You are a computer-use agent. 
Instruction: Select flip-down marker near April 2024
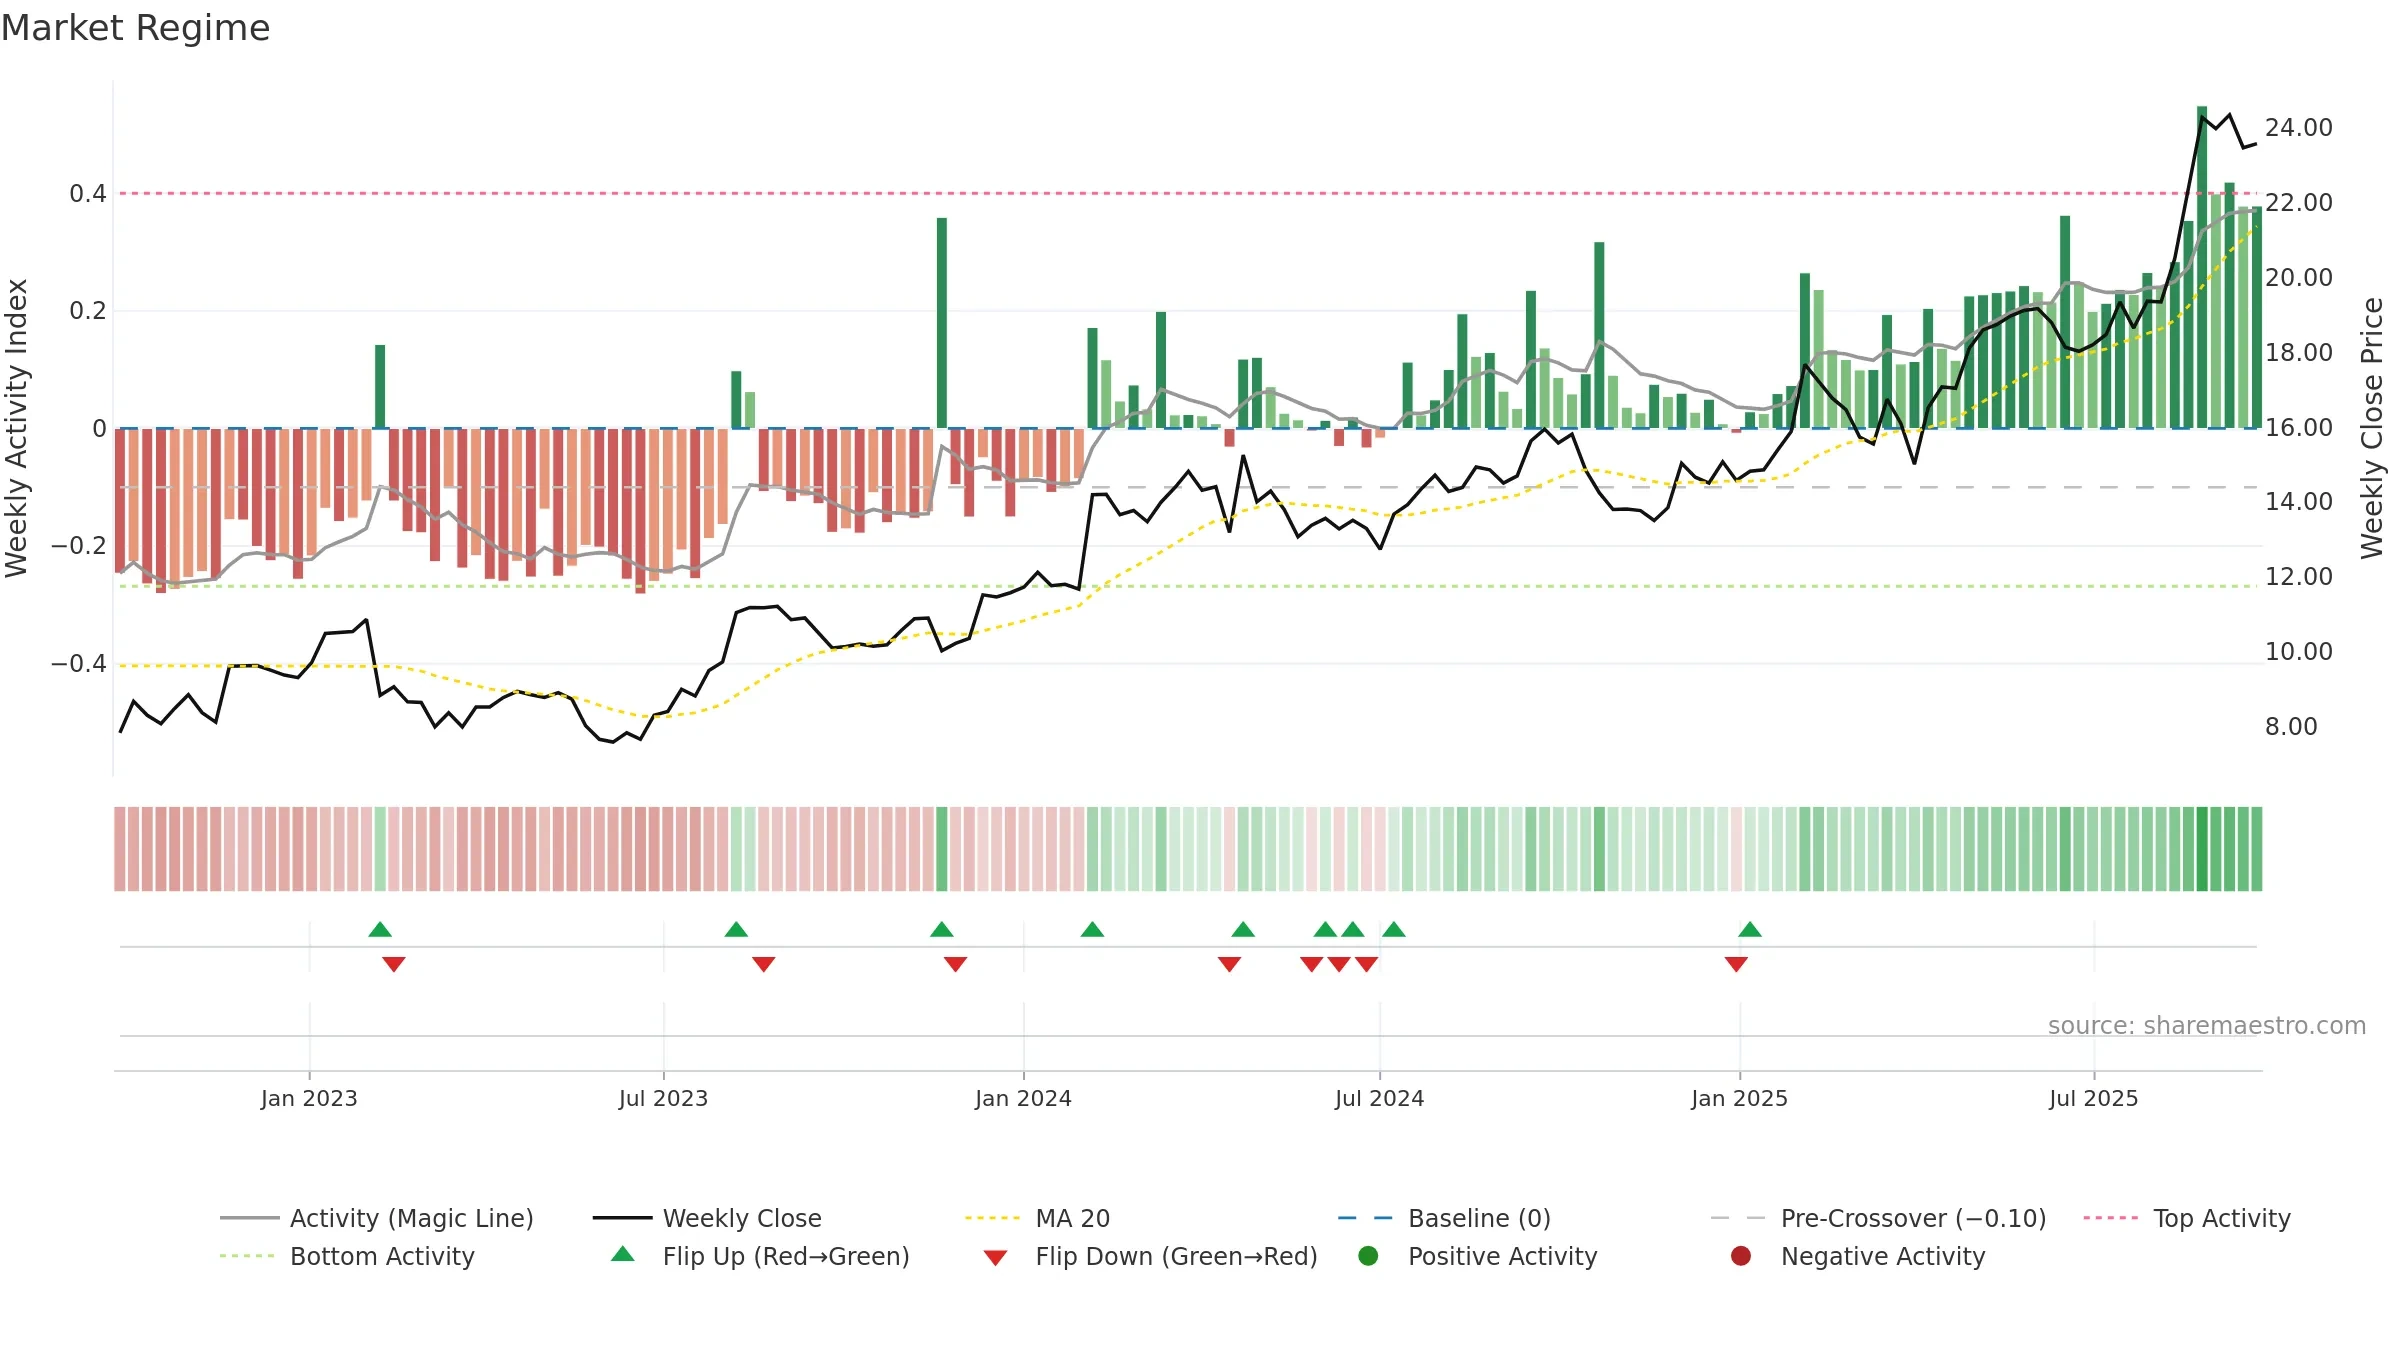click(1230, 964)
